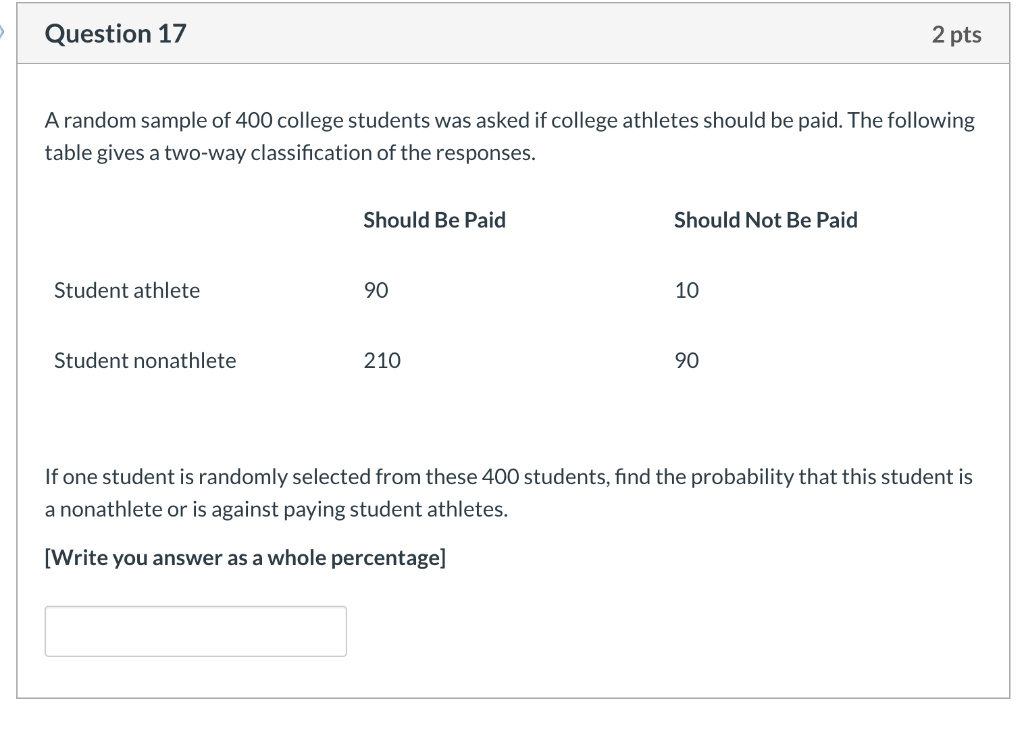
Task: Select the nonathlete value 90 on the right
Action: pyautogui.click(x=687, y=360)
